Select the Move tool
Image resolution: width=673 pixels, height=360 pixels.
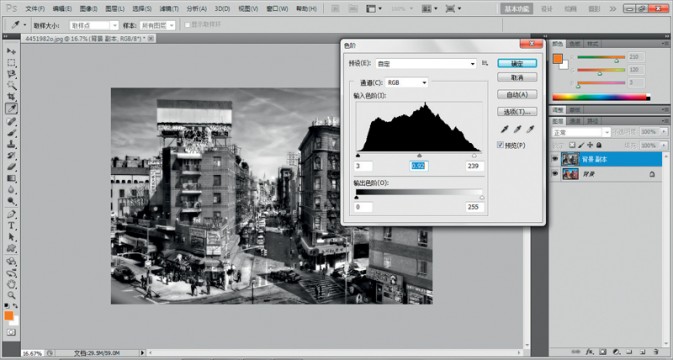11,51
